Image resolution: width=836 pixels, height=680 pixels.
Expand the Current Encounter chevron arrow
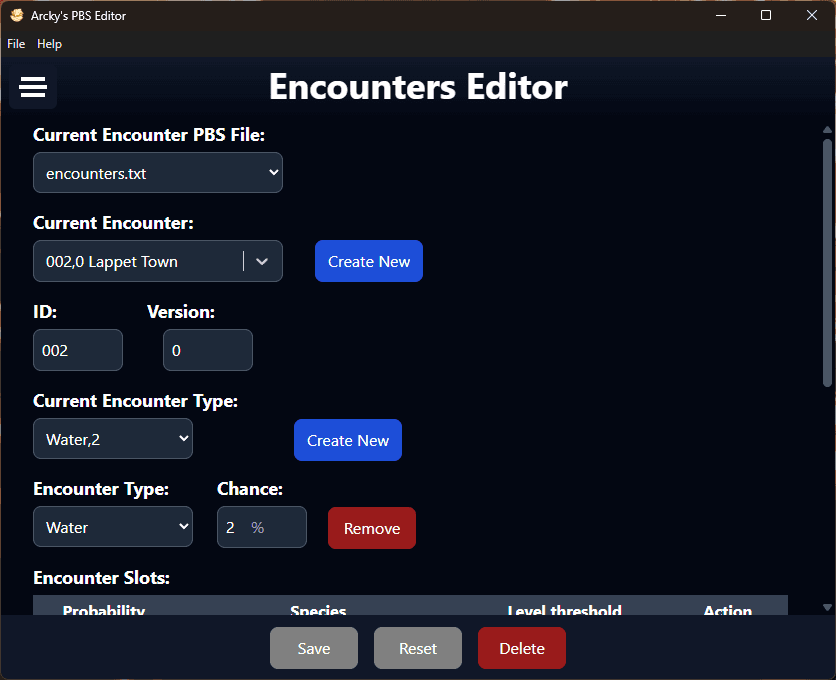[262, 261]
